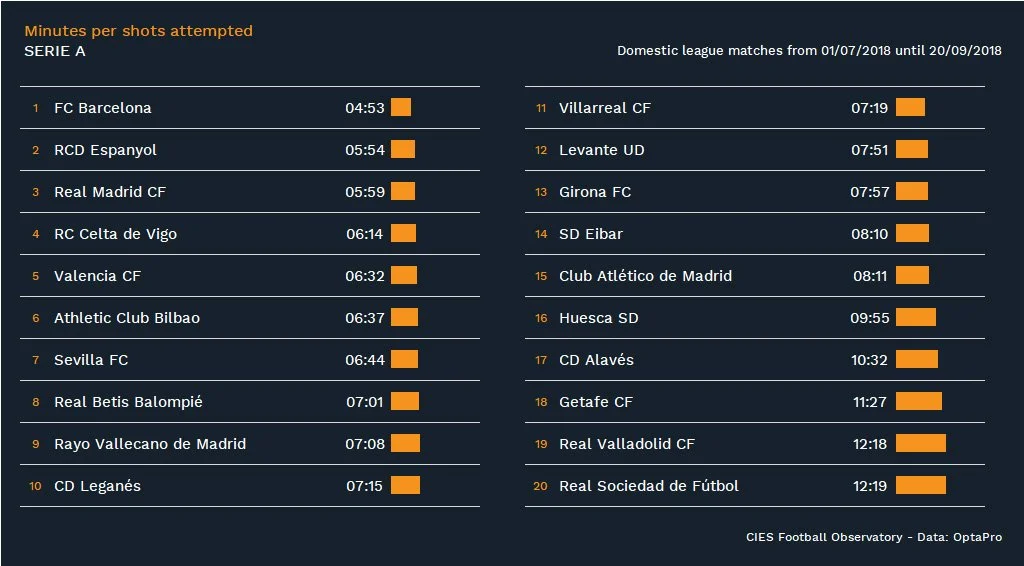Viewport: 1024px width, 566px height.
Task: Choose Club Atlético de Madrid entry
Action: [x=645, y=276]
